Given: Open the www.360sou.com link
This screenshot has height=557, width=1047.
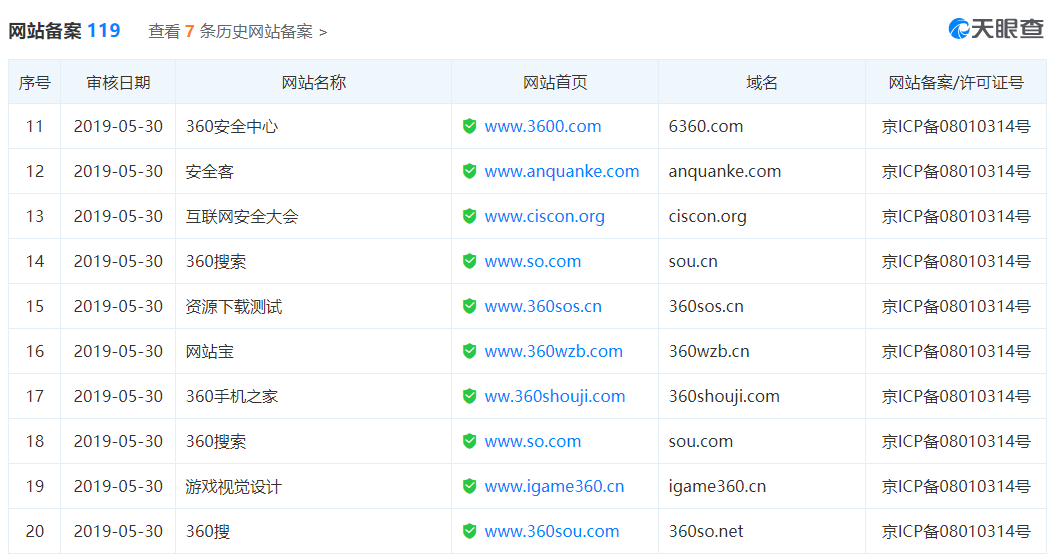Looking at the screenshot, I should (552, 532).
